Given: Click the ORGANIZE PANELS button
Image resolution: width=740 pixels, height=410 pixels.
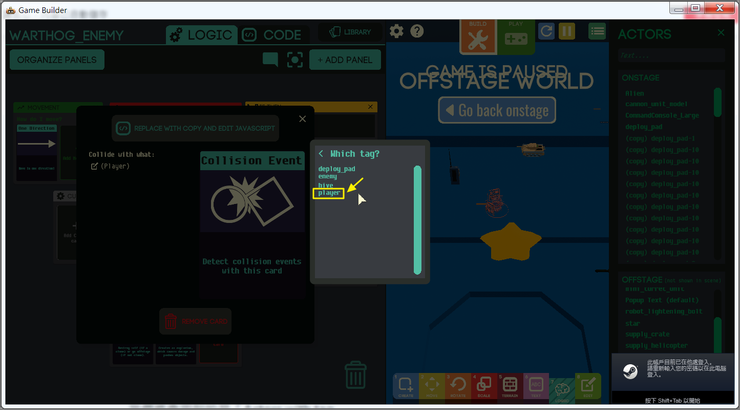Looking at the screenshot, I should 57,60.
